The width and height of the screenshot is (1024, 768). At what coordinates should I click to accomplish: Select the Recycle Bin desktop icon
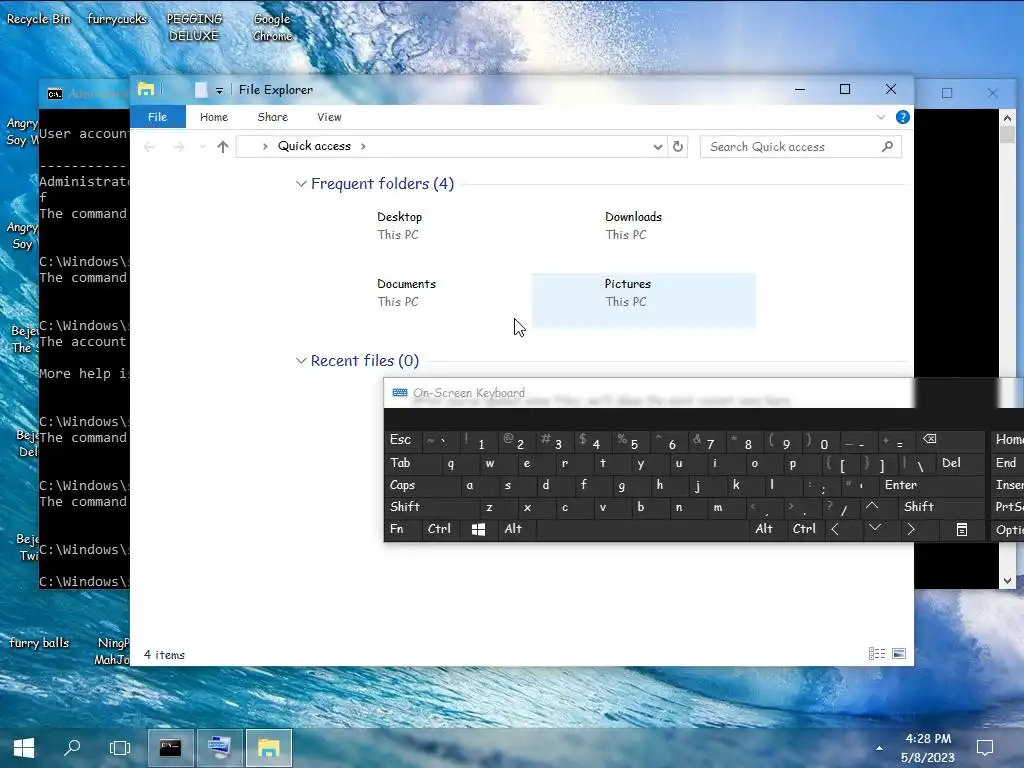point(39,19)
